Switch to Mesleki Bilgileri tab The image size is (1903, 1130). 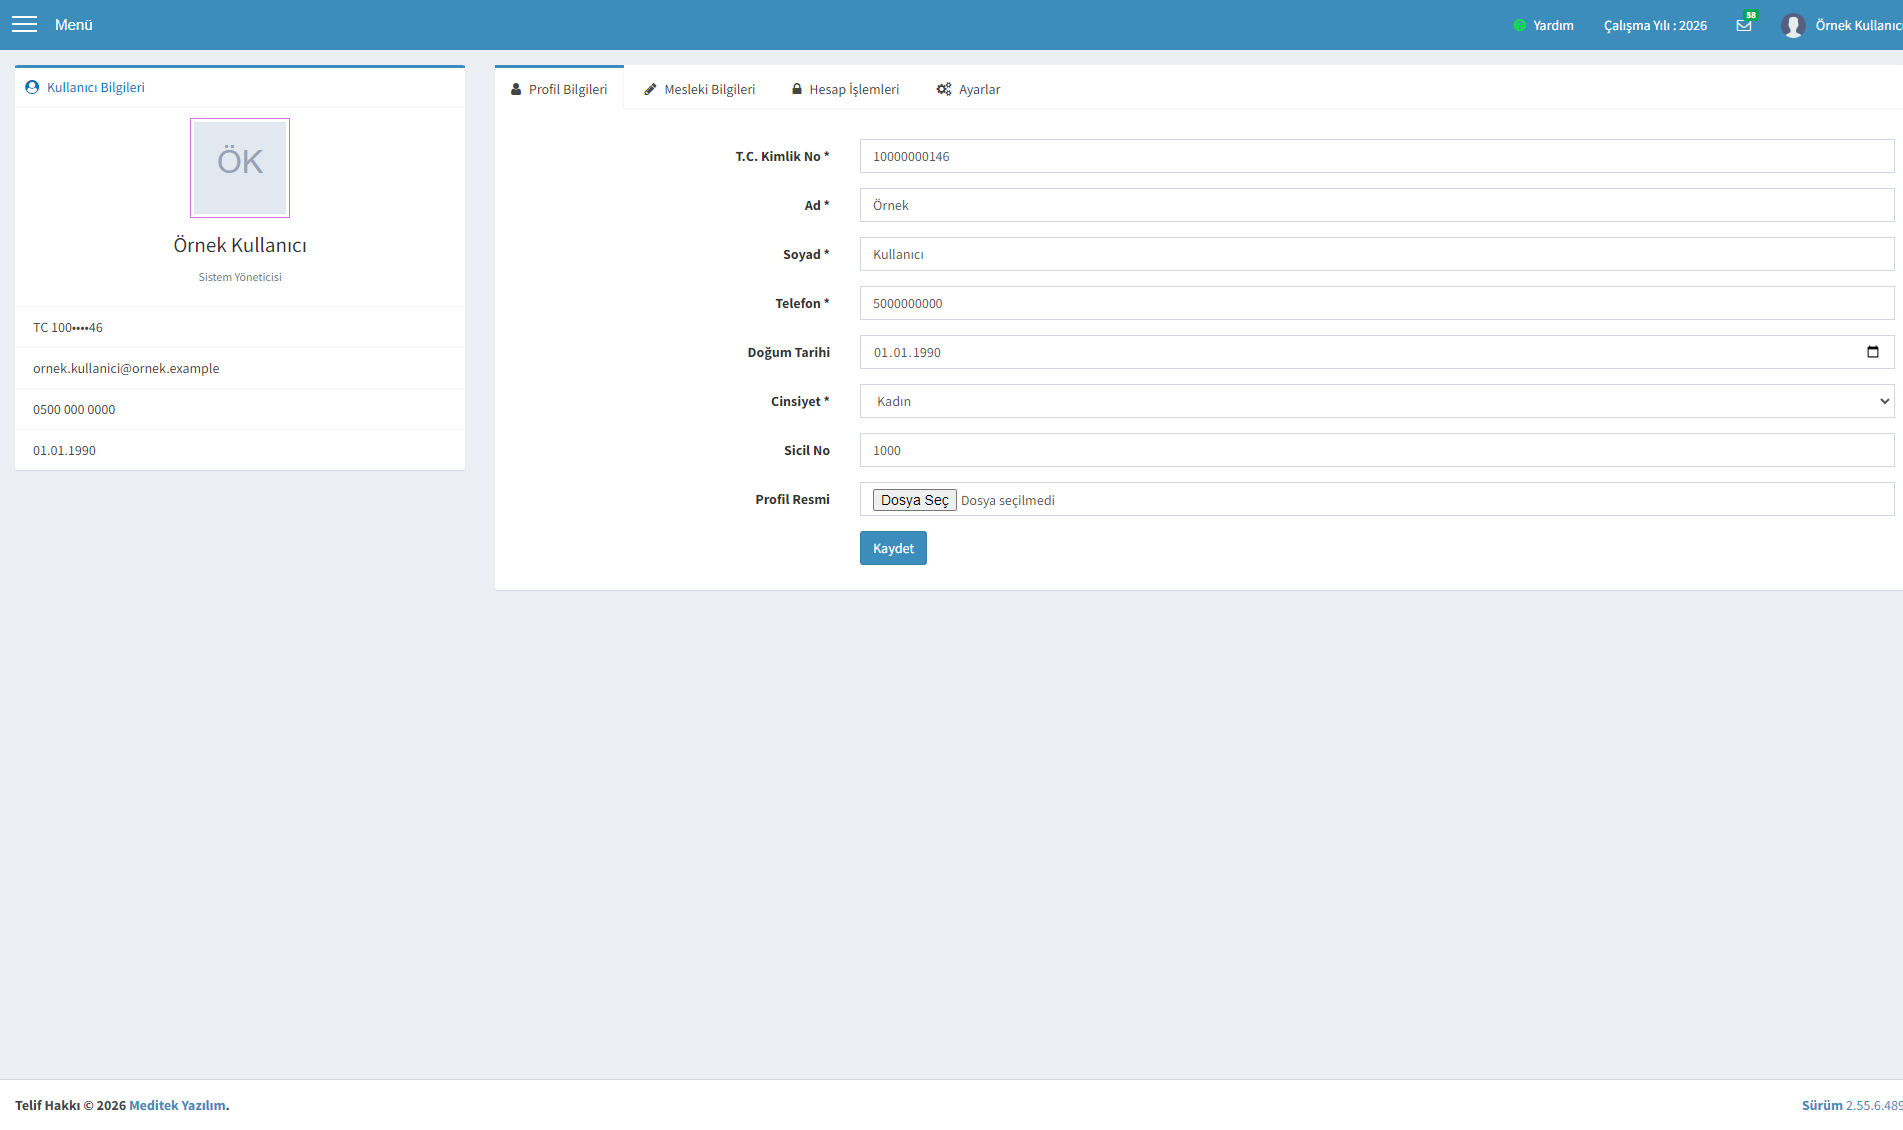coord(700,89)
